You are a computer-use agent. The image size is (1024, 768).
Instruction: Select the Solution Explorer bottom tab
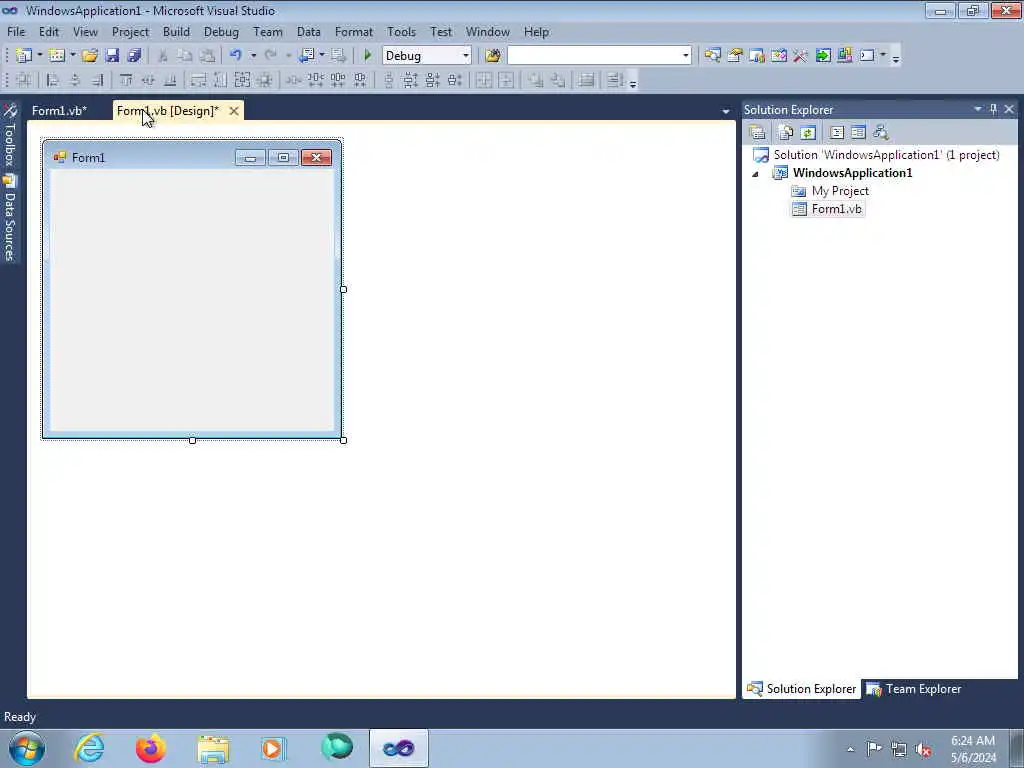click(802, 689)
